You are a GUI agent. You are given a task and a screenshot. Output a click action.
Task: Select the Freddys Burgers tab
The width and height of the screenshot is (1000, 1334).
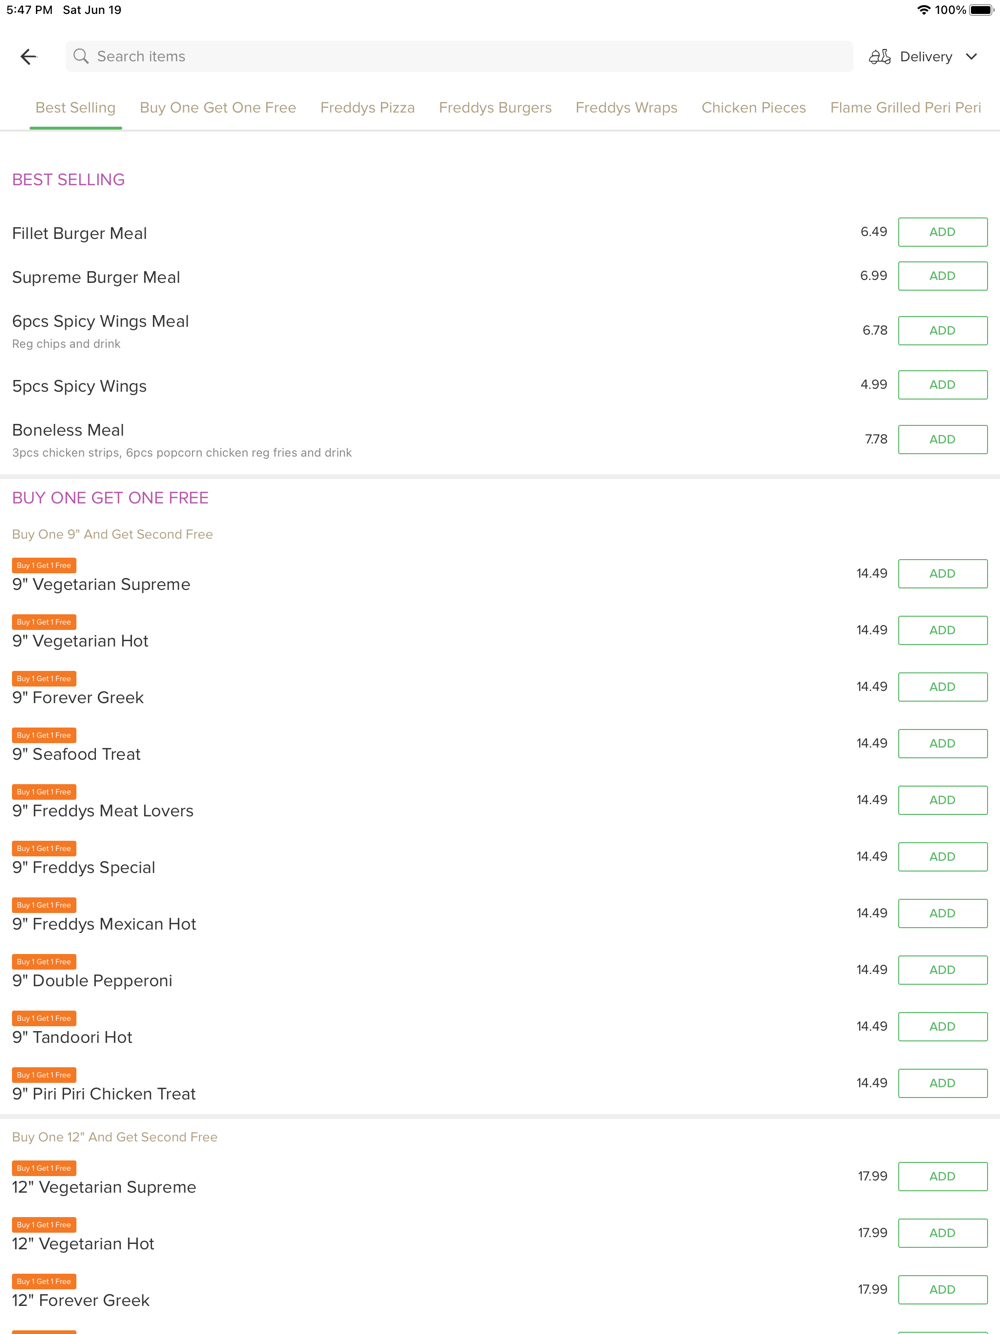tap(495, 108)
